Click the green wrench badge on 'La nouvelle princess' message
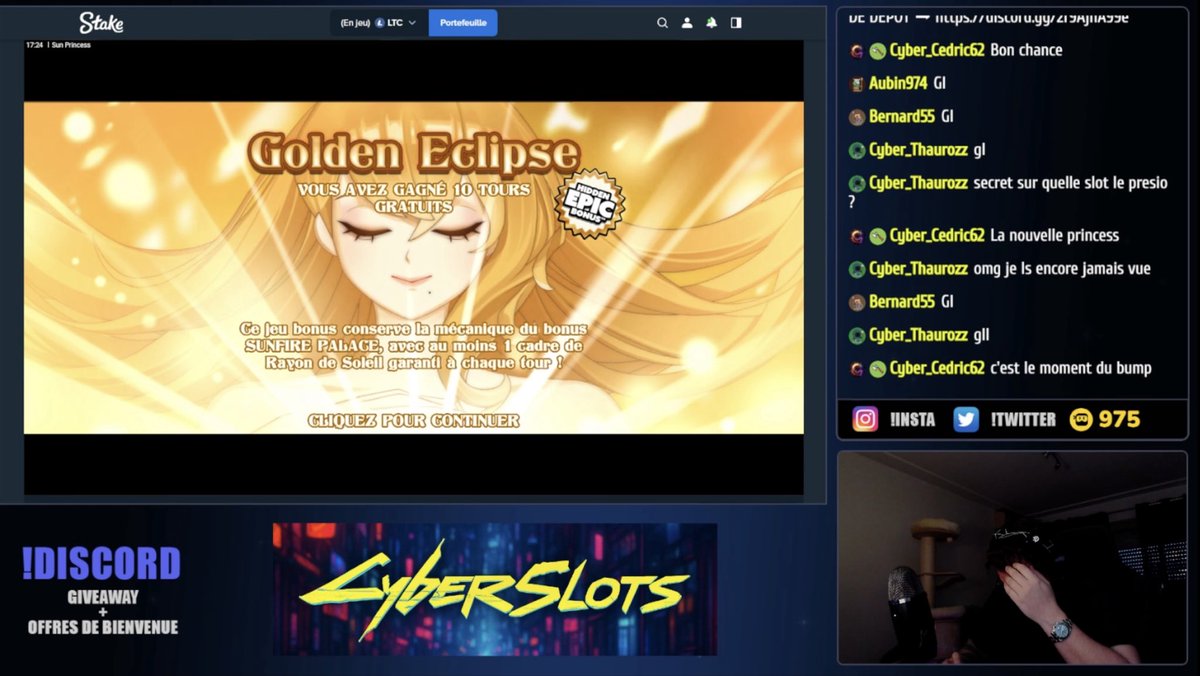The width and height of the screenshot is (1200, 676). tap(878, 236)
